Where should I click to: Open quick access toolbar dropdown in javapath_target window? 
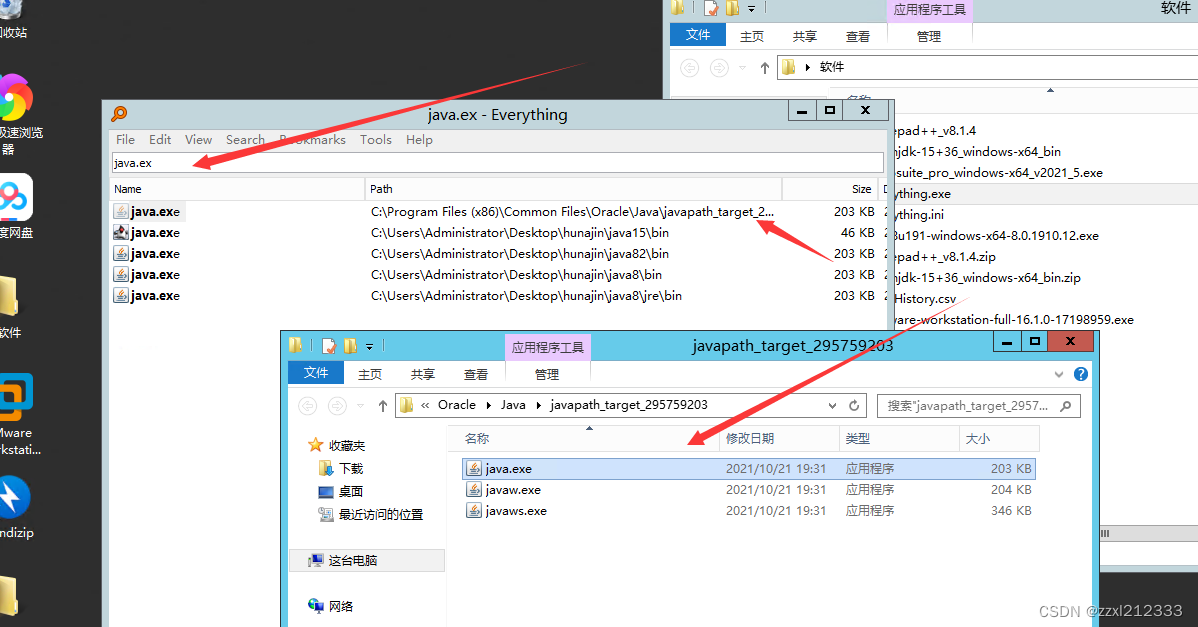click(x=369, y=347)
